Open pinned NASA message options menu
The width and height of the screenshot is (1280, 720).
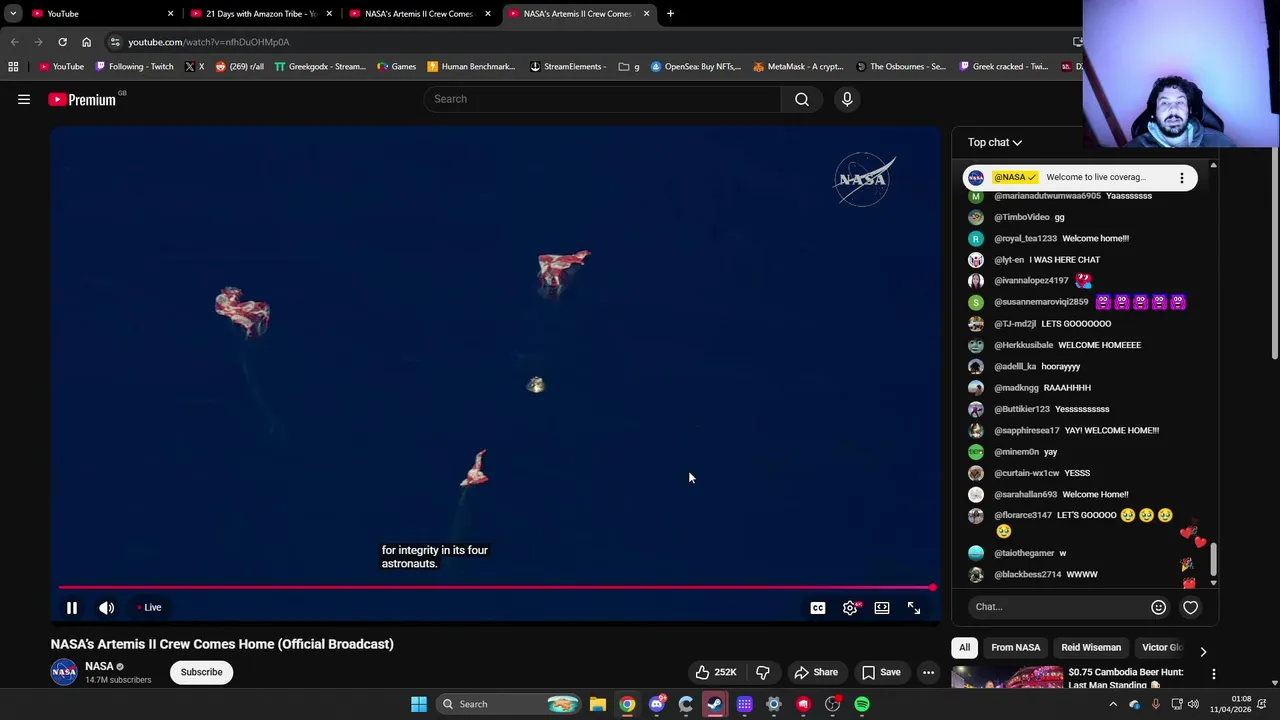[x=1181, y=177]
